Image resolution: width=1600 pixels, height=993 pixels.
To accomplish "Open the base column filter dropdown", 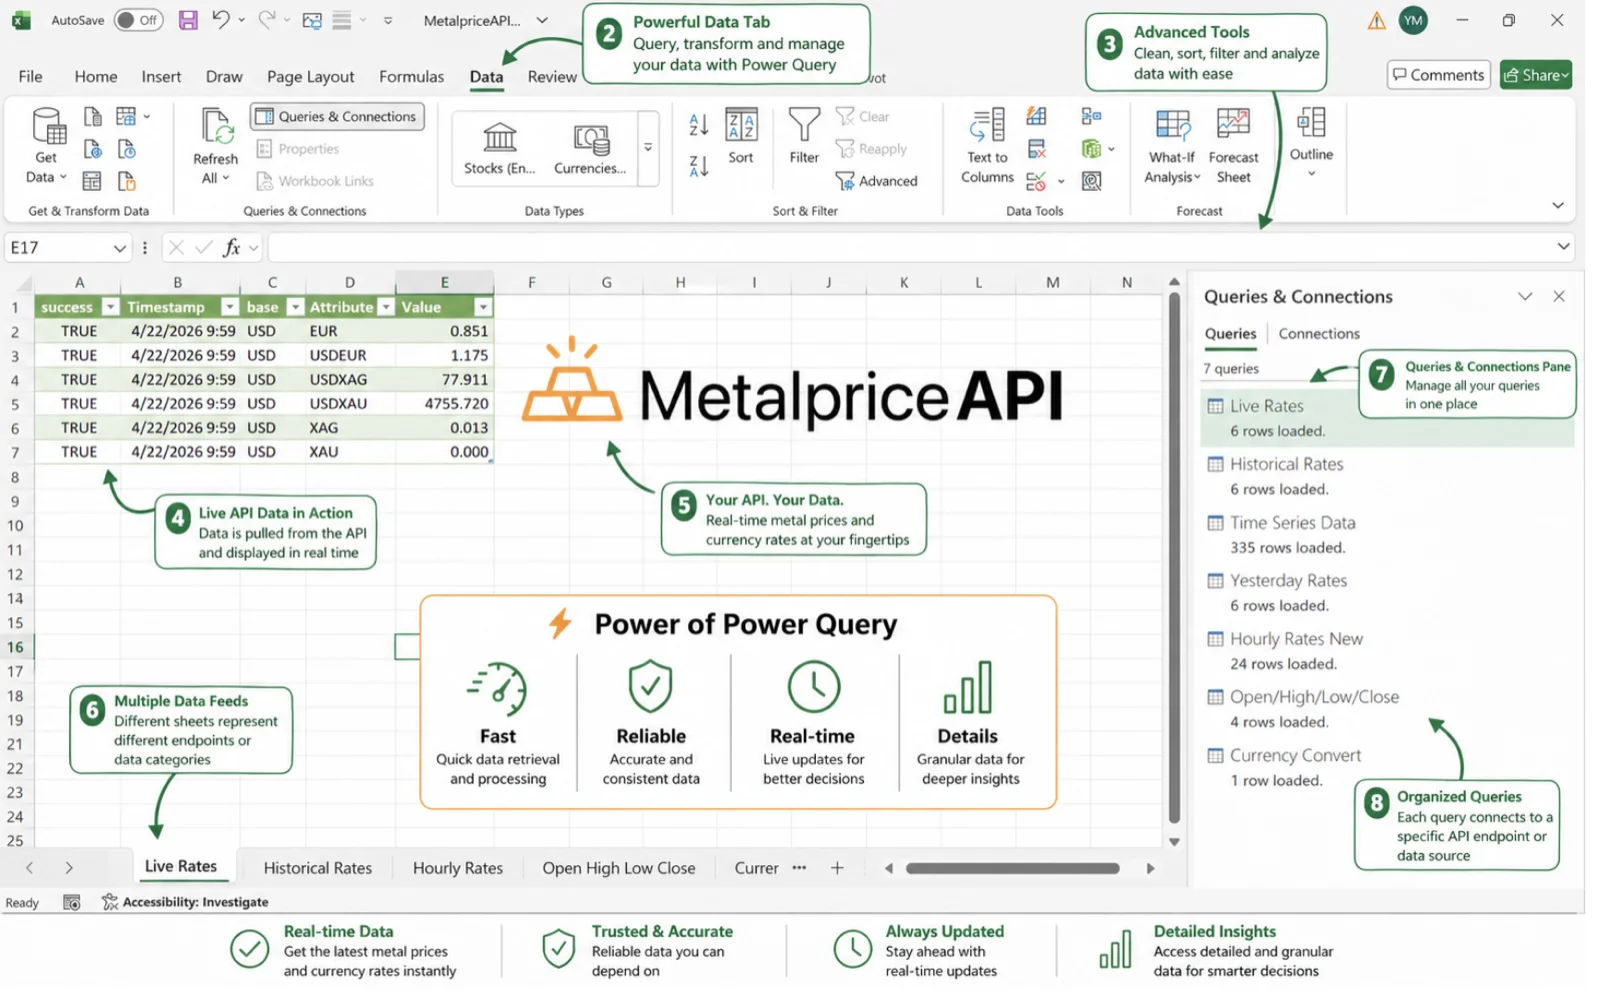I will pyautogui.click(x=295, y=307).
